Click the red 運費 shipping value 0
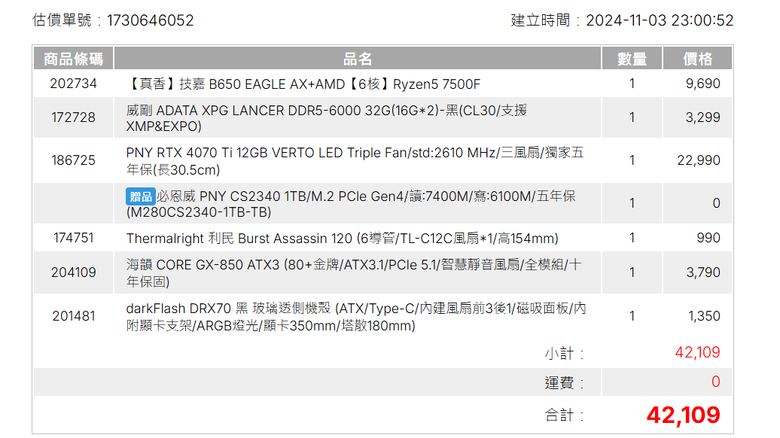Image resolution: width=780 pixels, height=438 pixels. tap(716, 382)
